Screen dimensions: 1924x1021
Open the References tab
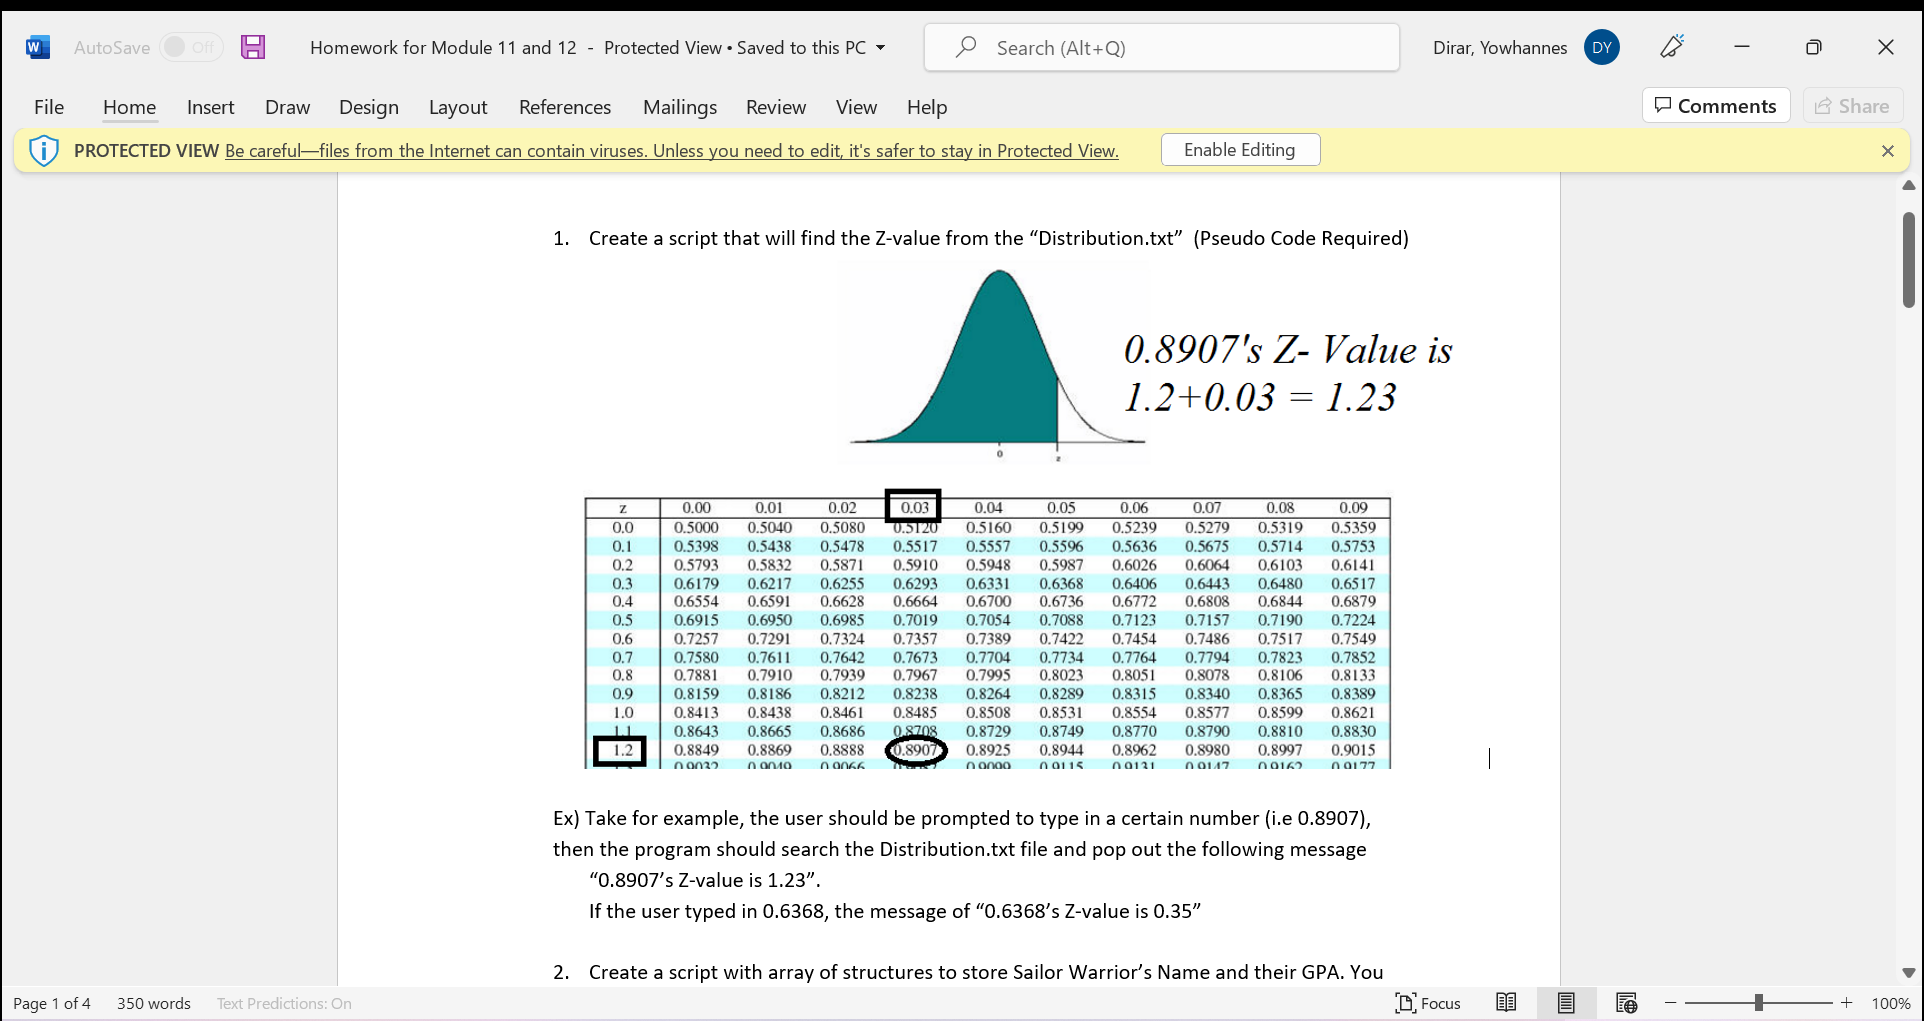[x=564, y=107]
